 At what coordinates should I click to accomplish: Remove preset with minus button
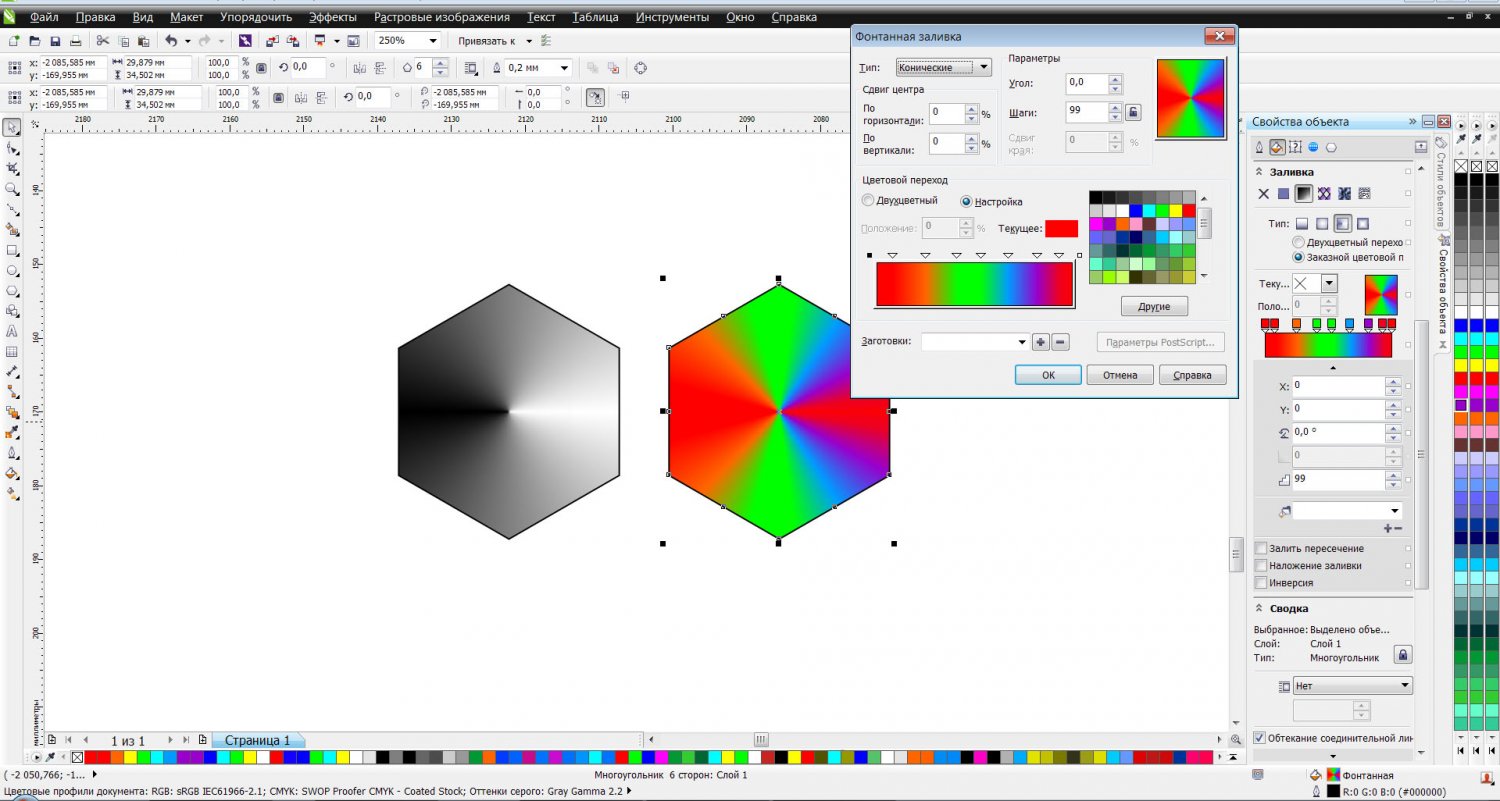coord(1061,342)
